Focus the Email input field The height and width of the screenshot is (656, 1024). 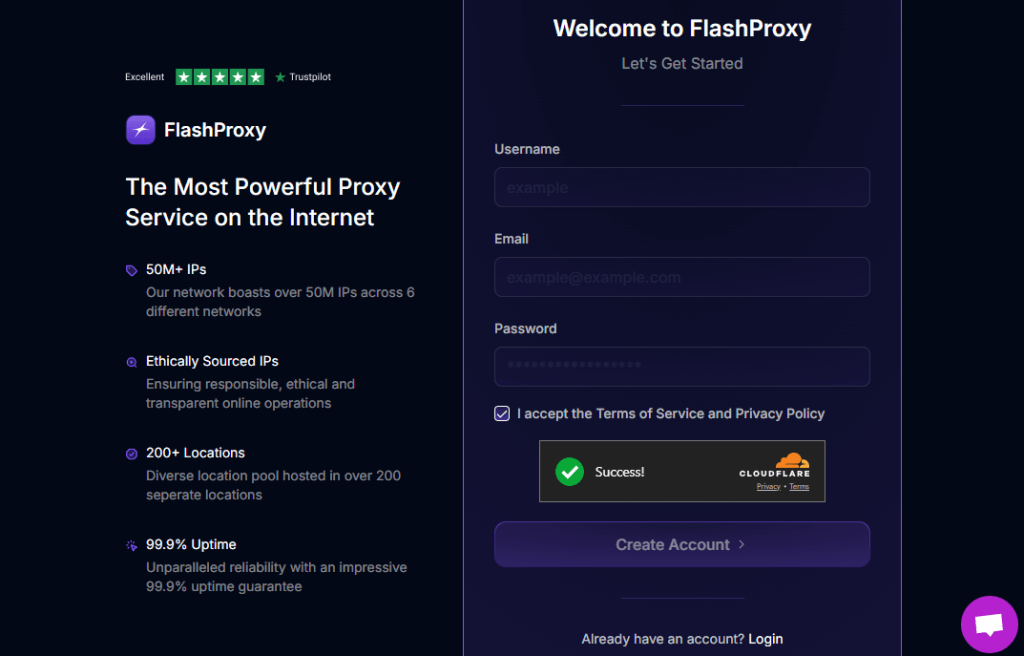681,277
